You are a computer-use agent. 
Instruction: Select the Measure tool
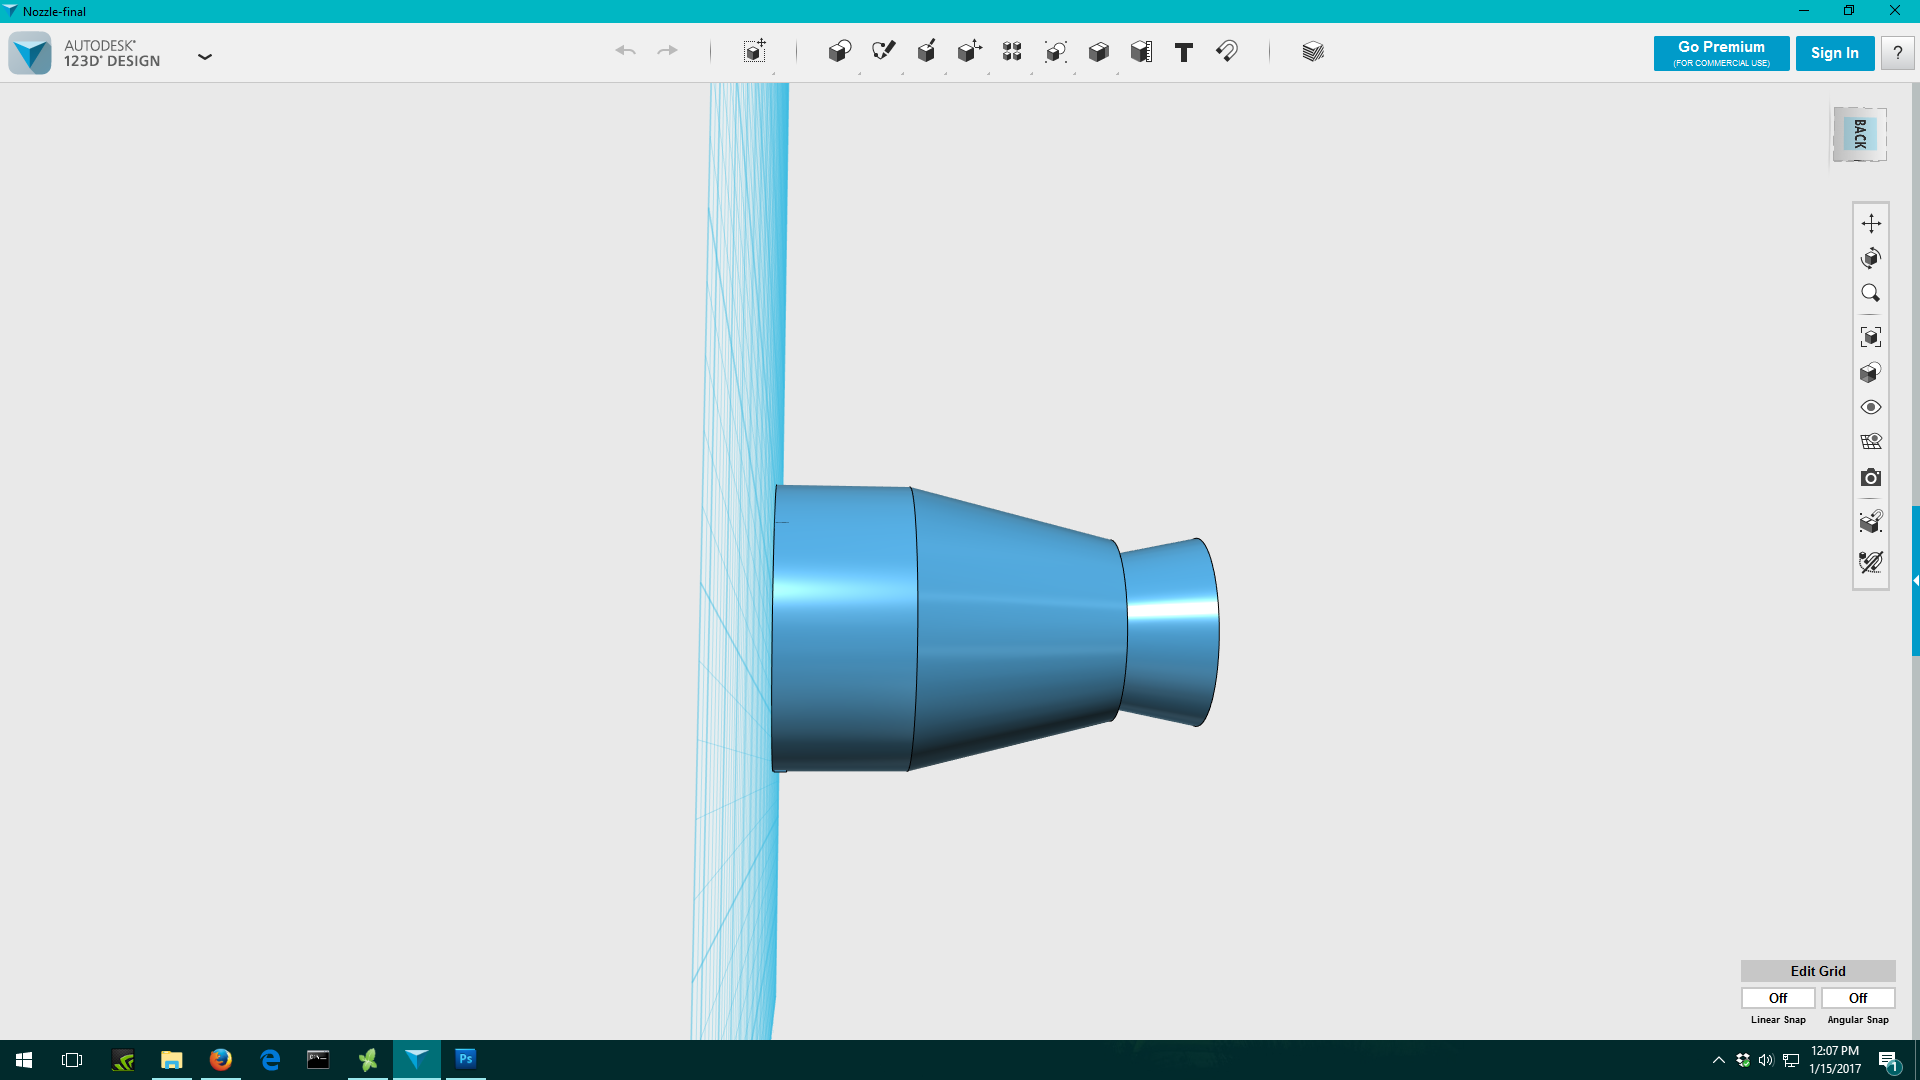point(1141,51)
